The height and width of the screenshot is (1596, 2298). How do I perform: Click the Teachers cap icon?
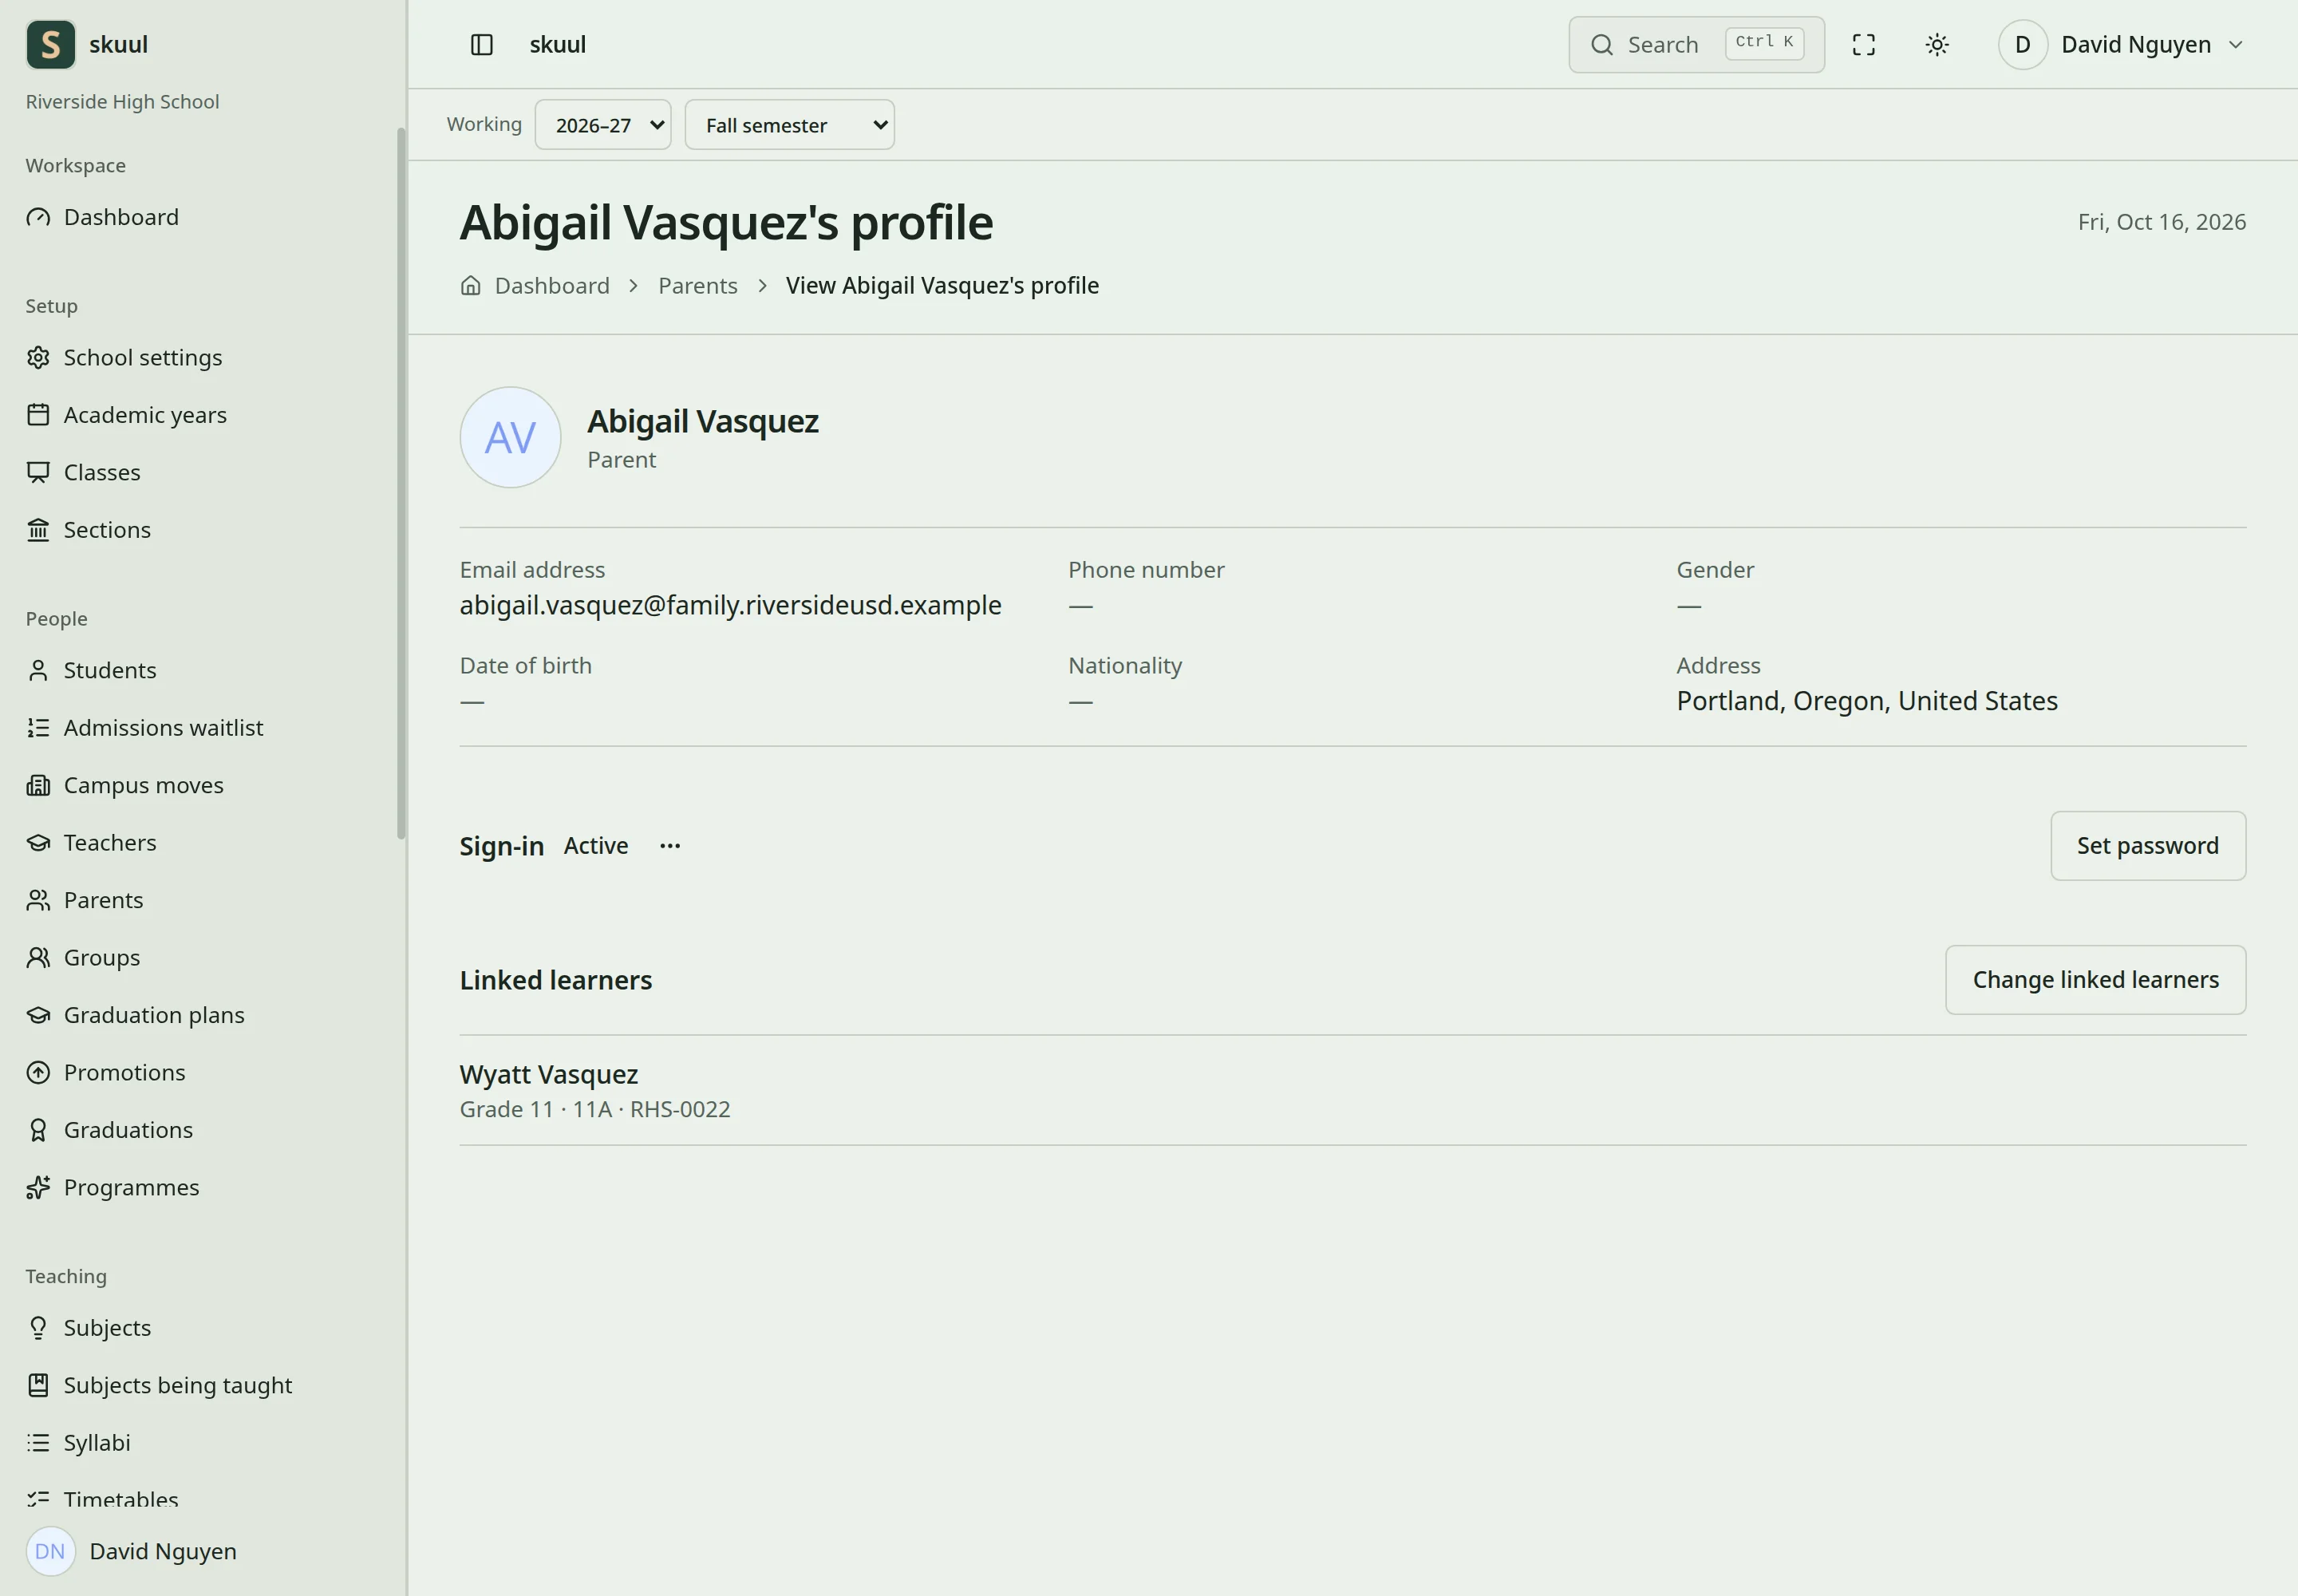pos(38,843)
